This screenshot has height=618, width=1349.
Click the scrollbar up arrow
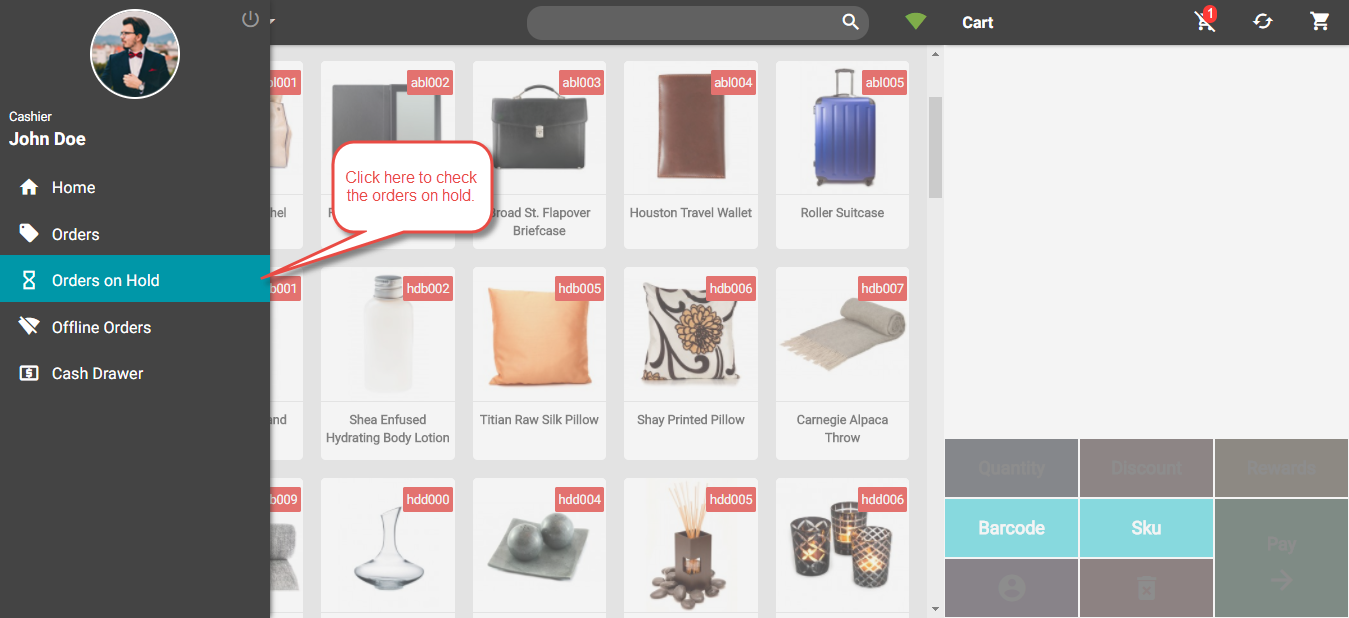point(936,54)
